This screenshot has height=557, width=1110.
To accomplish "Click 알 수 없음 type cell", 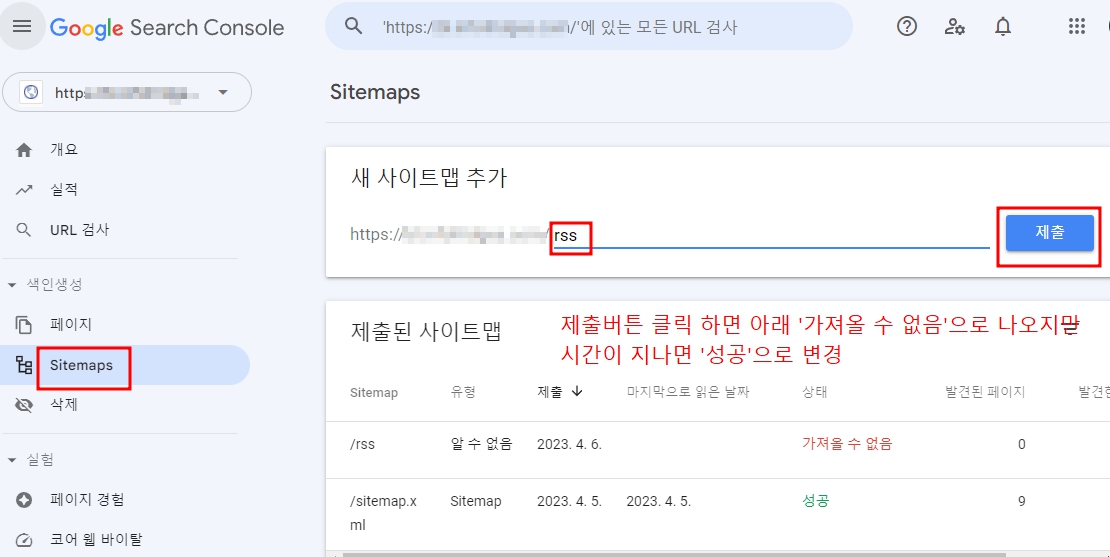I will click(481, 444).
